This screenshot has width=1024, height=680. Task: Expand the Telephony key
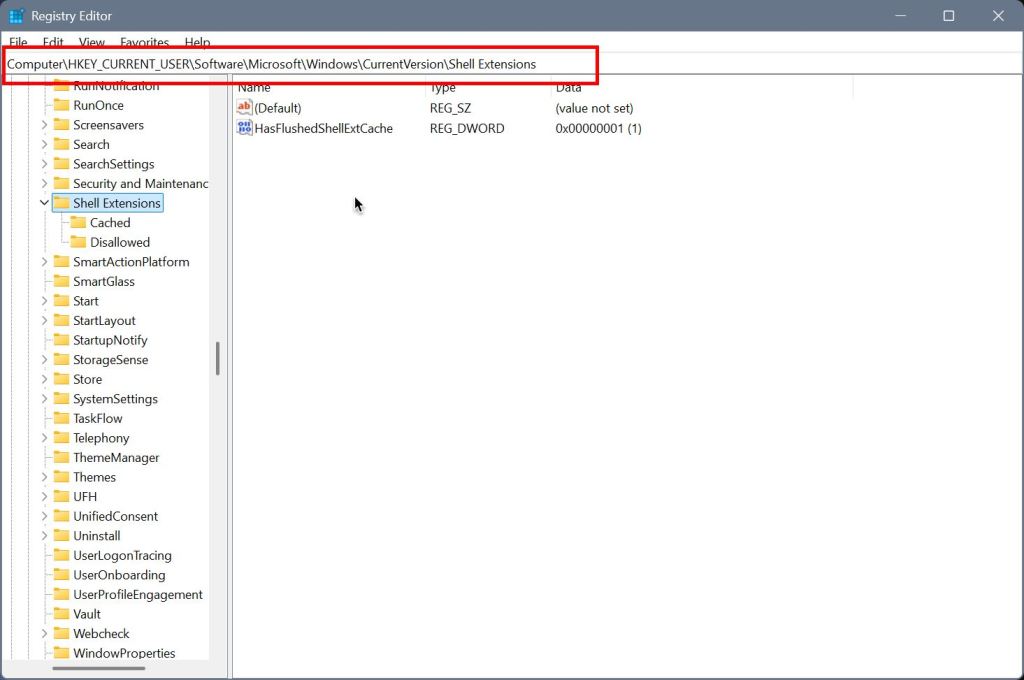click(x=44, y=438)
